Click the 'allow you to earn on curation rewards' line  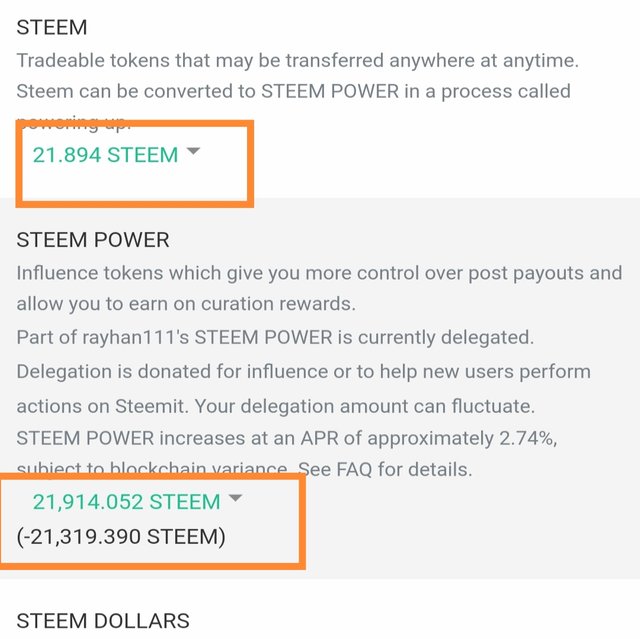pos(186,304)
